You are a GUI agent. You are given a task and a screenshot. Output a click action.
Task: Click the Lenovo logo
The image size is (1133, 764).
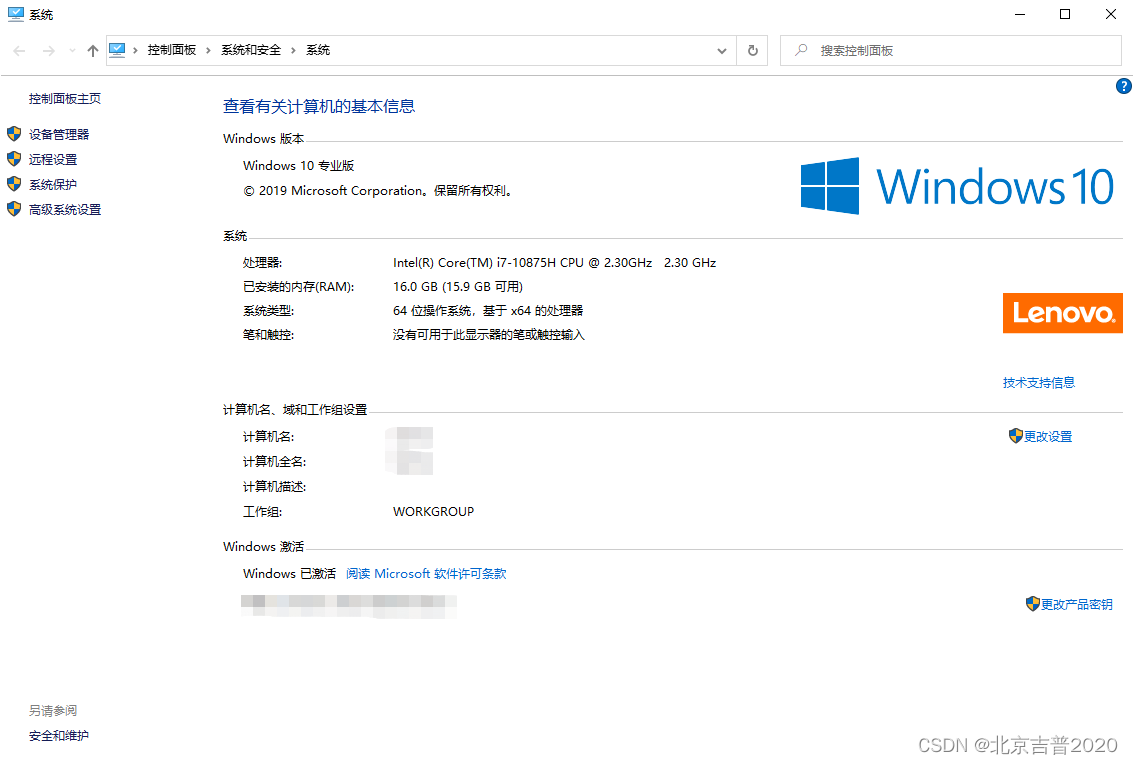tap(1063, 313)
